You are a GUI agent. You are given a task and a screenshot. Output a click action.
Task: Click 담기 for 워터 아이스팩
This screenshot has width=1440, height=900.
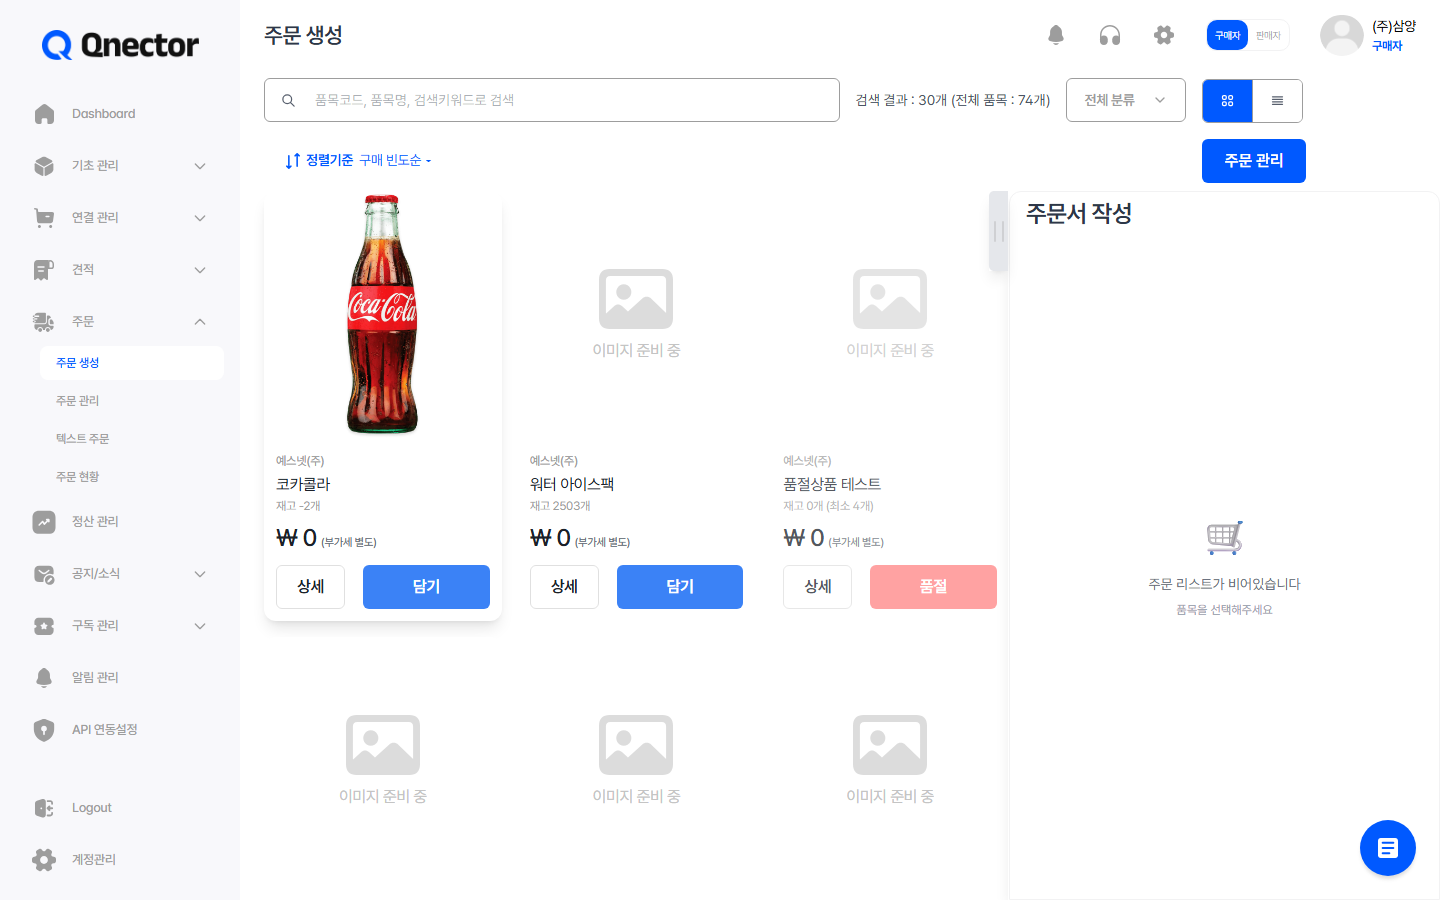tap(680, 587)
